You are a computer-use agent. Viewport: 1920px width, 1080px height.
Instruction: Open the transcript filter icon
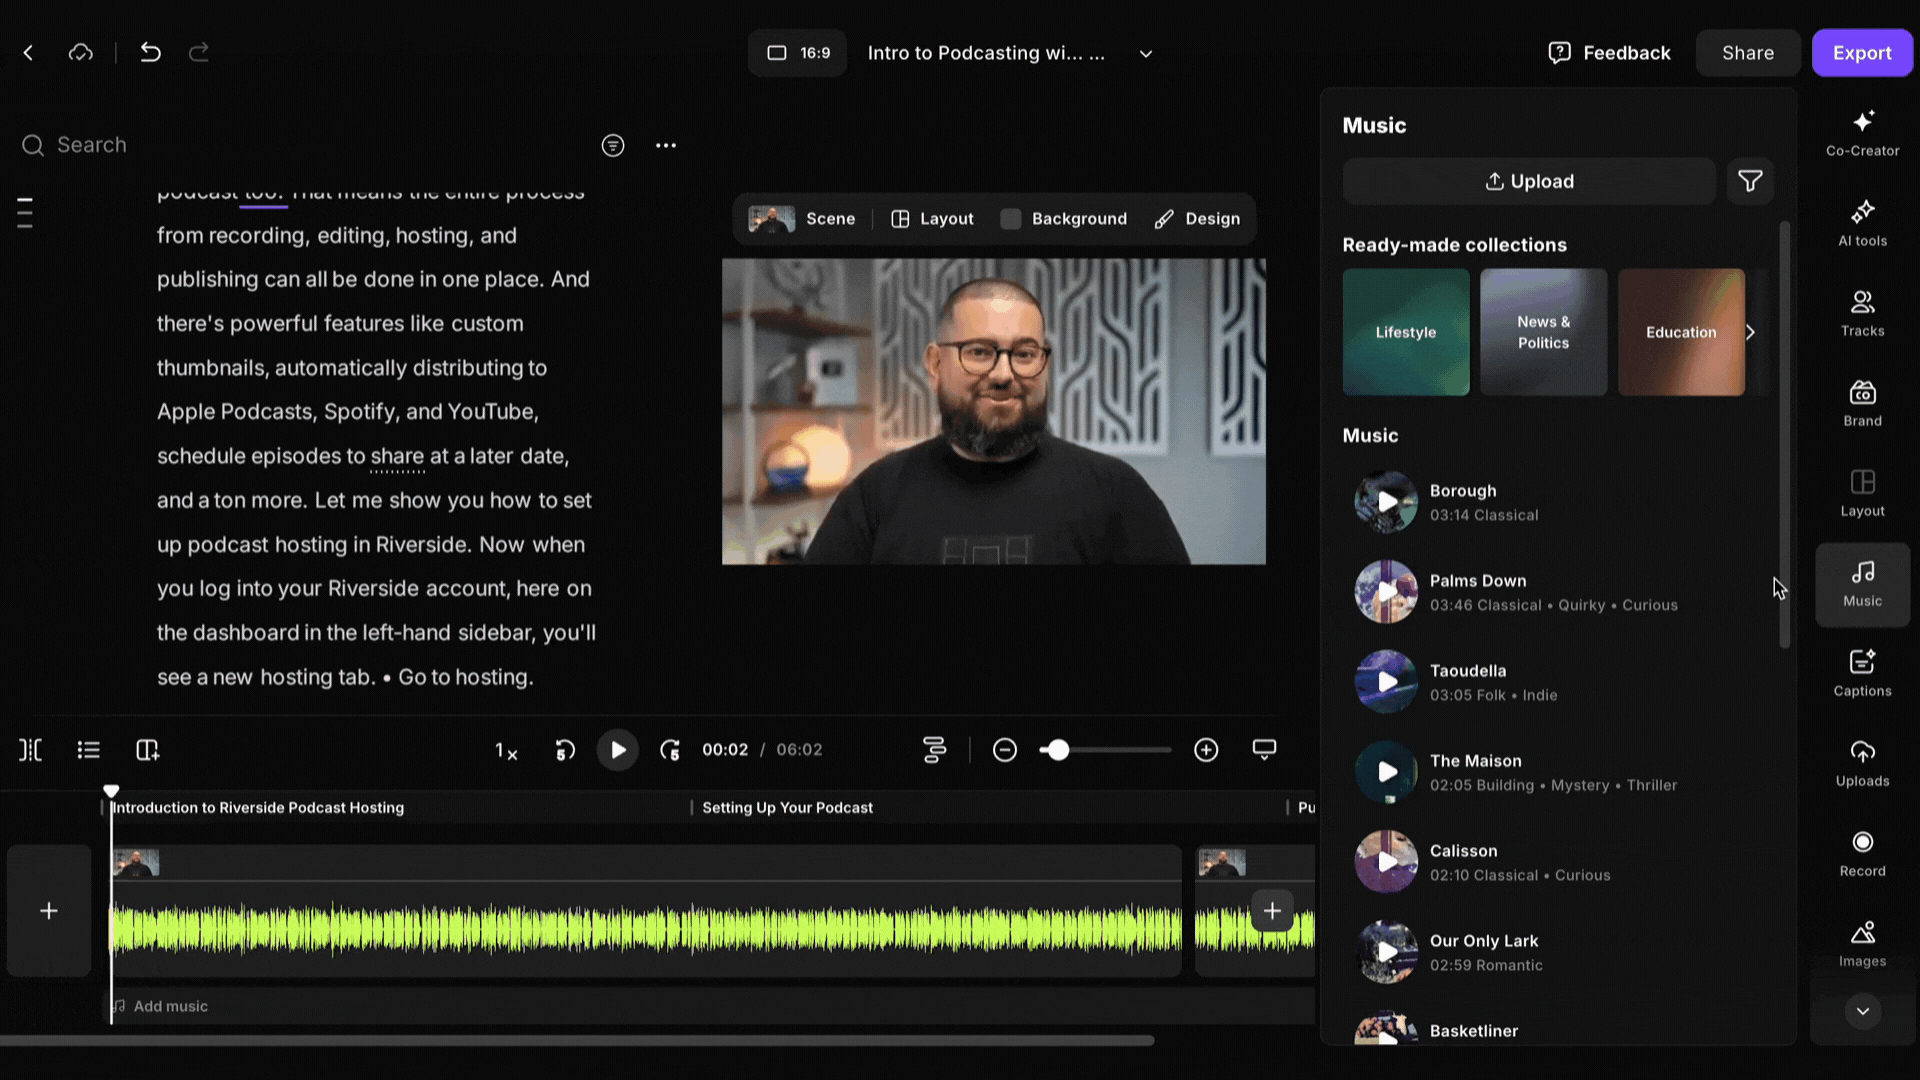[x=613, y=146]
